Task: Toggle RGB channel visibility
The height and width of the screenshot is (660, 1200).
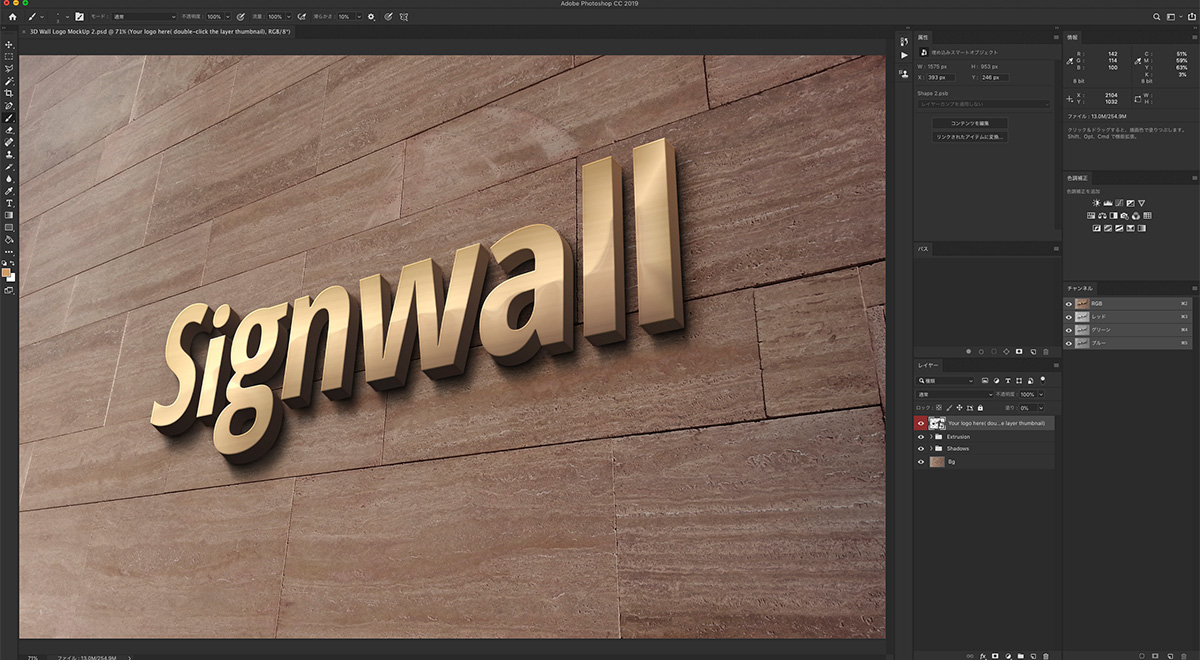Action: 1069,303
